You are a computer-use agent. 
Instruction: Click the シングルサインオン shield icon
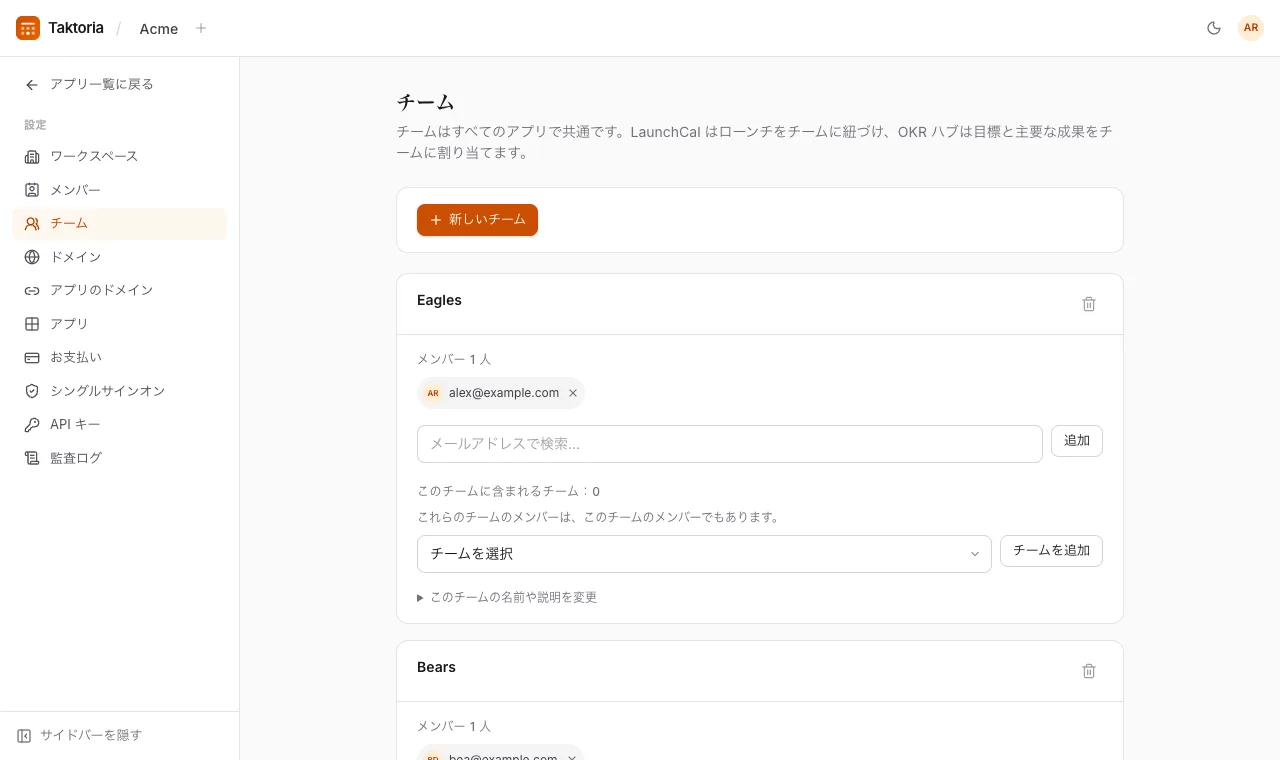click(x=32, y=391)
